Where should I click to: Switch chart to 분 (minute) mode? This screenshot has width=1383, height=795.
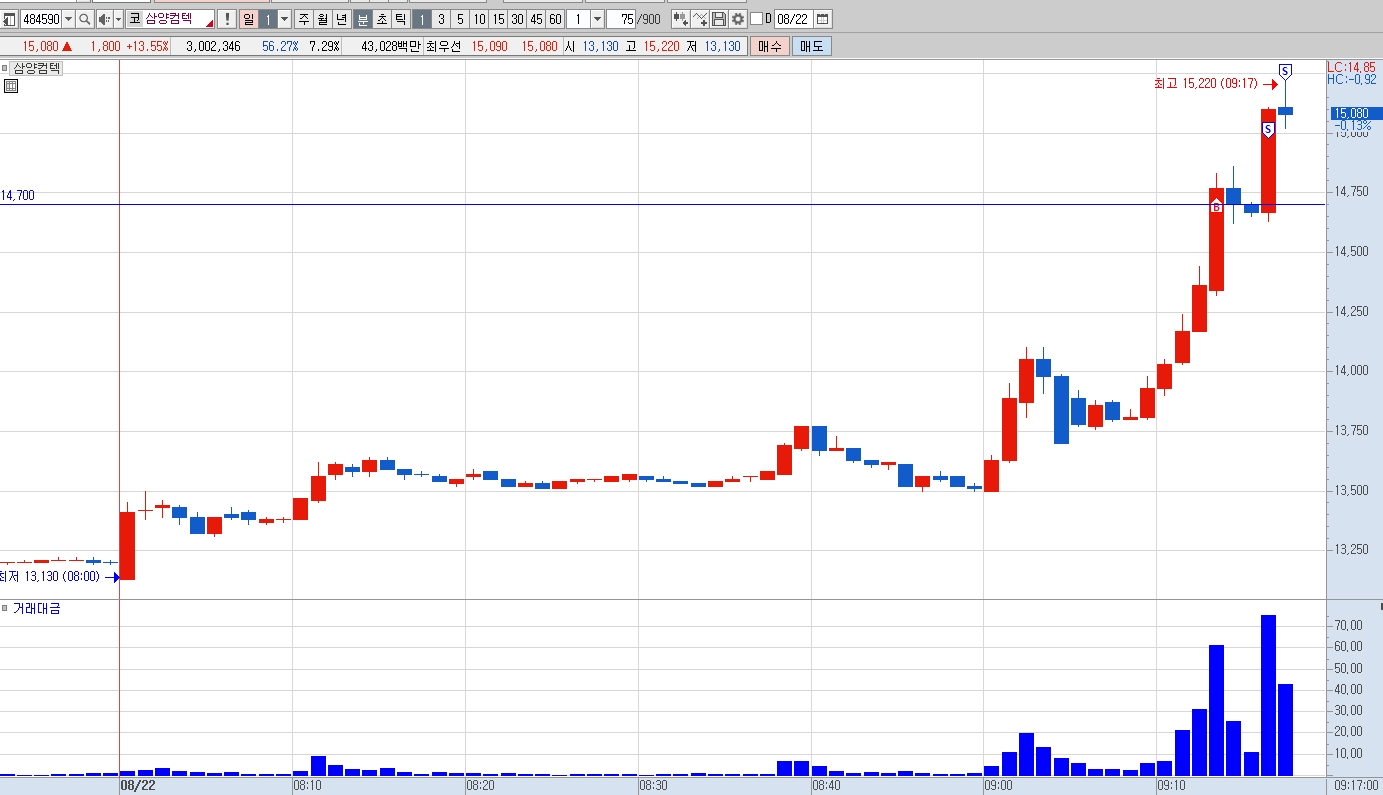tap(362, 19)
